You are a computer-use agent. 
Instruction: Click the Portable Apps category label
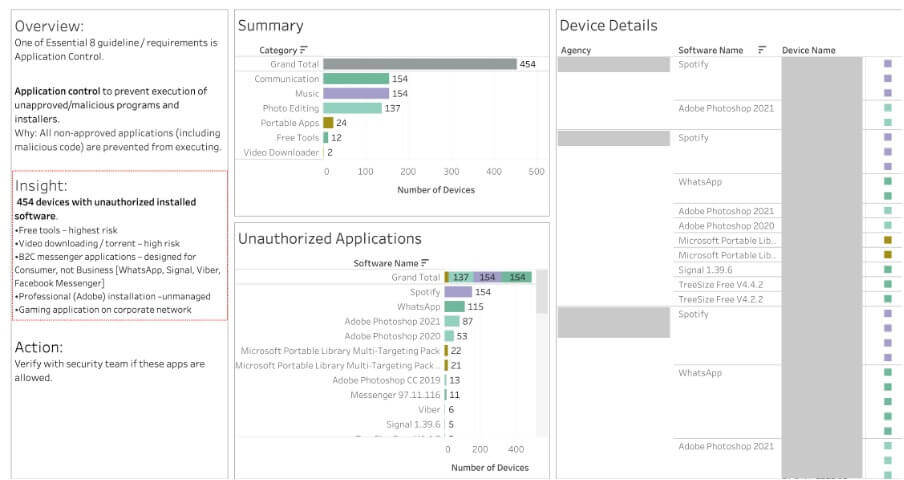[289, 123]
